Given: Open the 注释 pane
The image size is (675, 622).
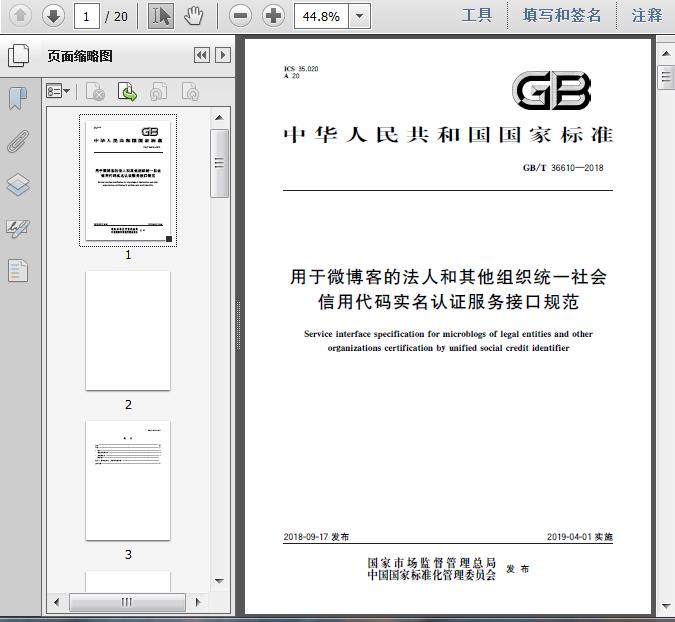Looking at the screenshot, I should [x=647, y=15].
